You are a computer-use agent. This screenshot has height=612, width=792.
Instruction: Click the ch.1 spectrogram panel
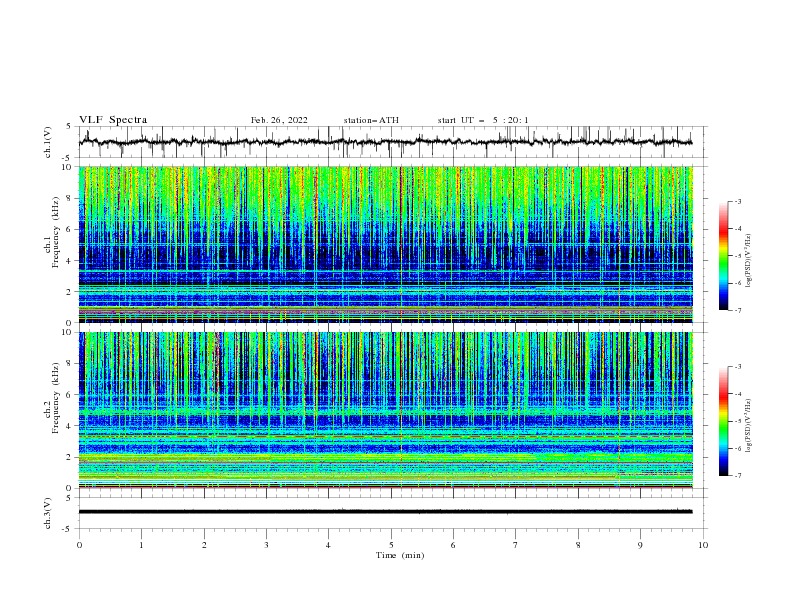pos(386,244)
